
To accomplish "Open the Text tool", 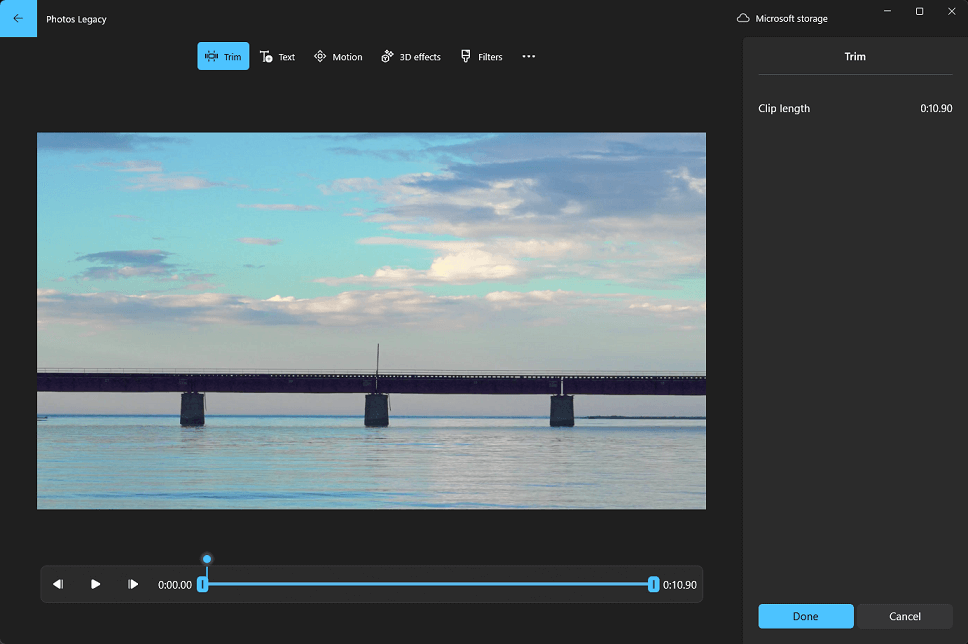I will point(277,57).
